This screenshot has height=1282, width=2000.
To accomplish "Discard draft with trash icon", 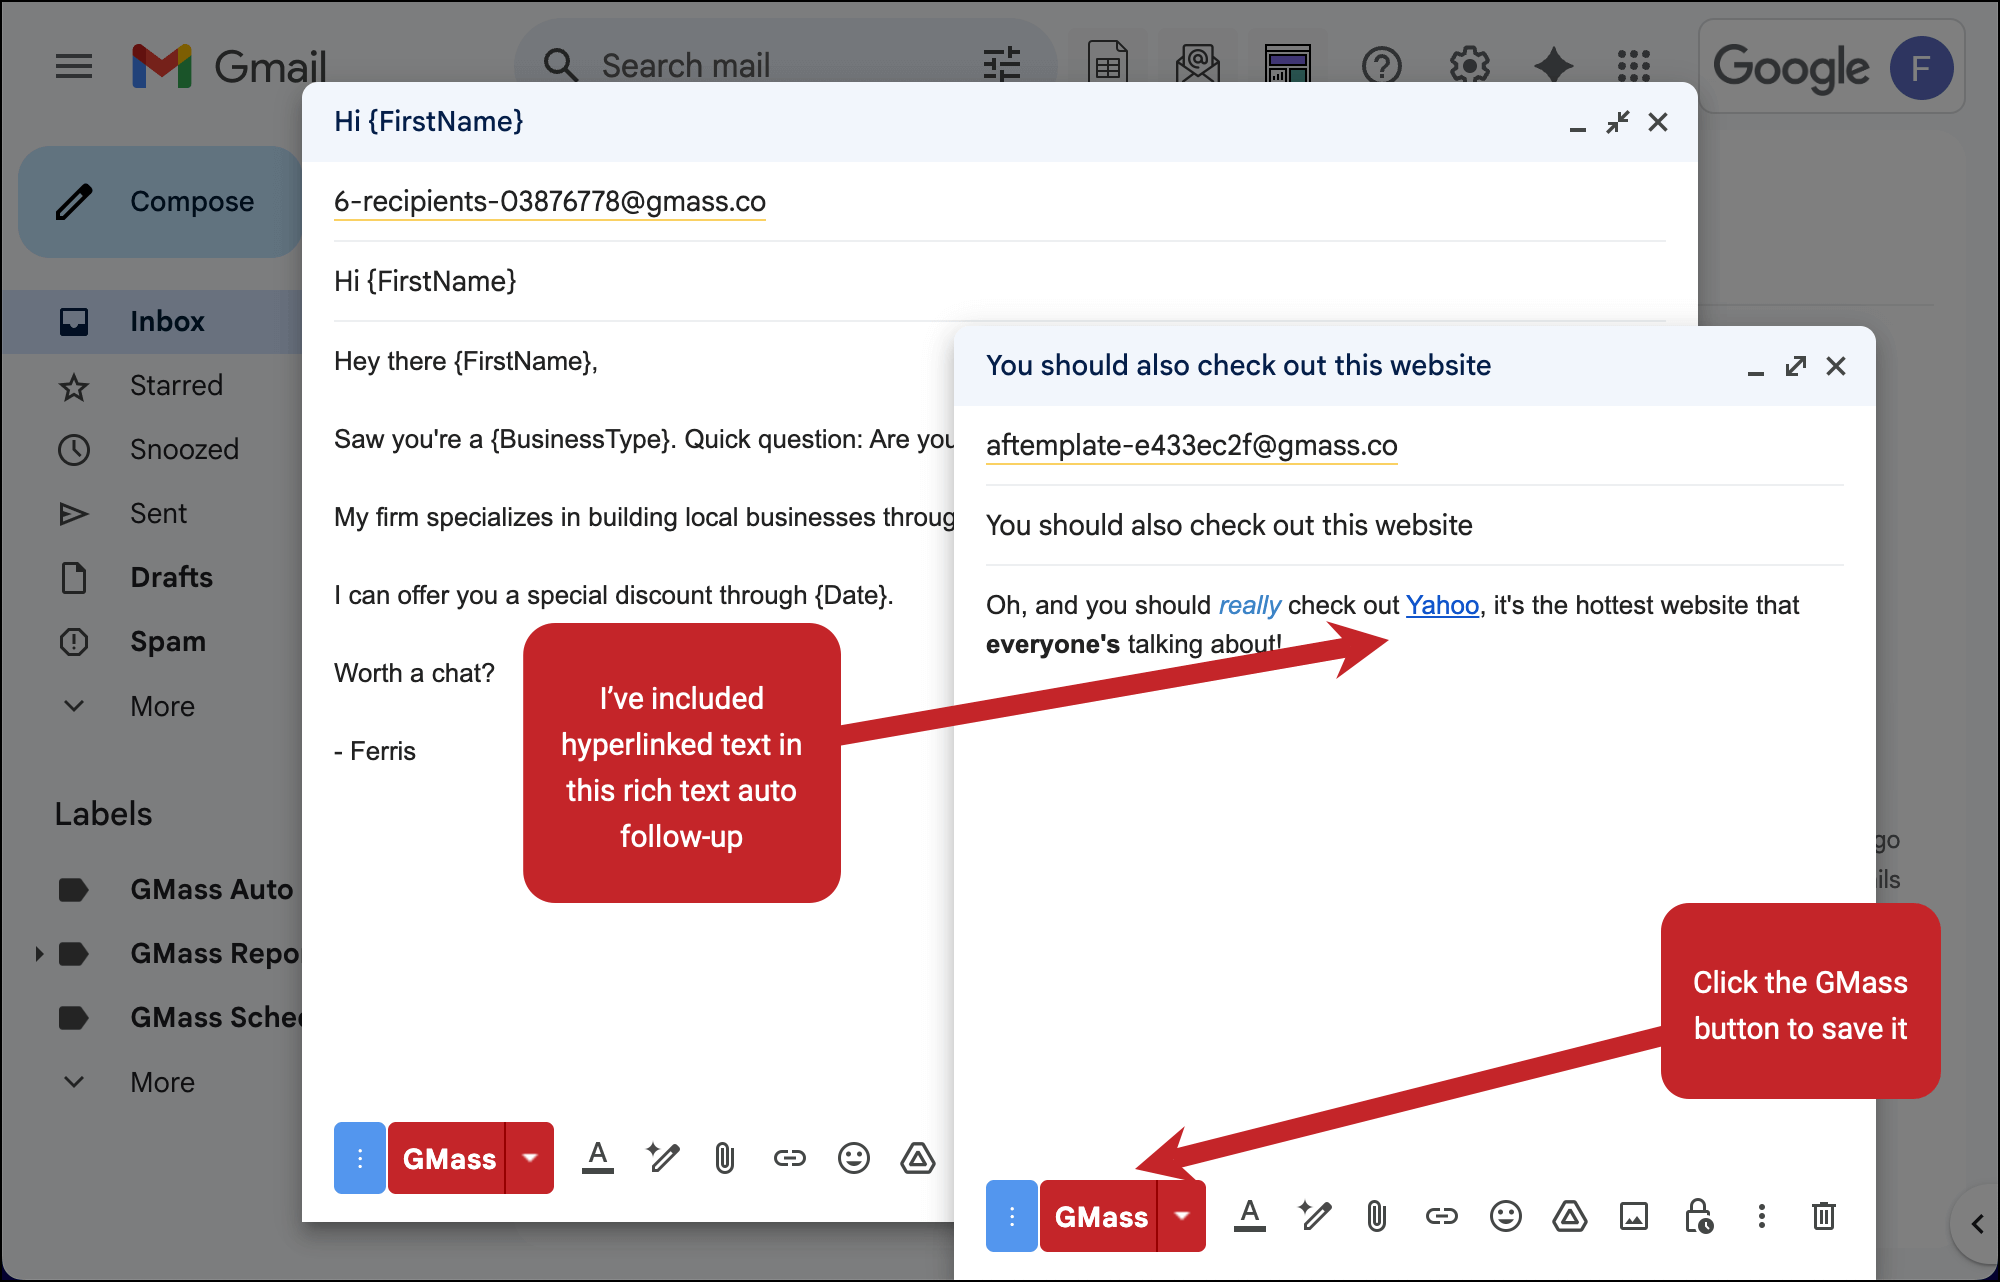I will tap(1823, 1217).
